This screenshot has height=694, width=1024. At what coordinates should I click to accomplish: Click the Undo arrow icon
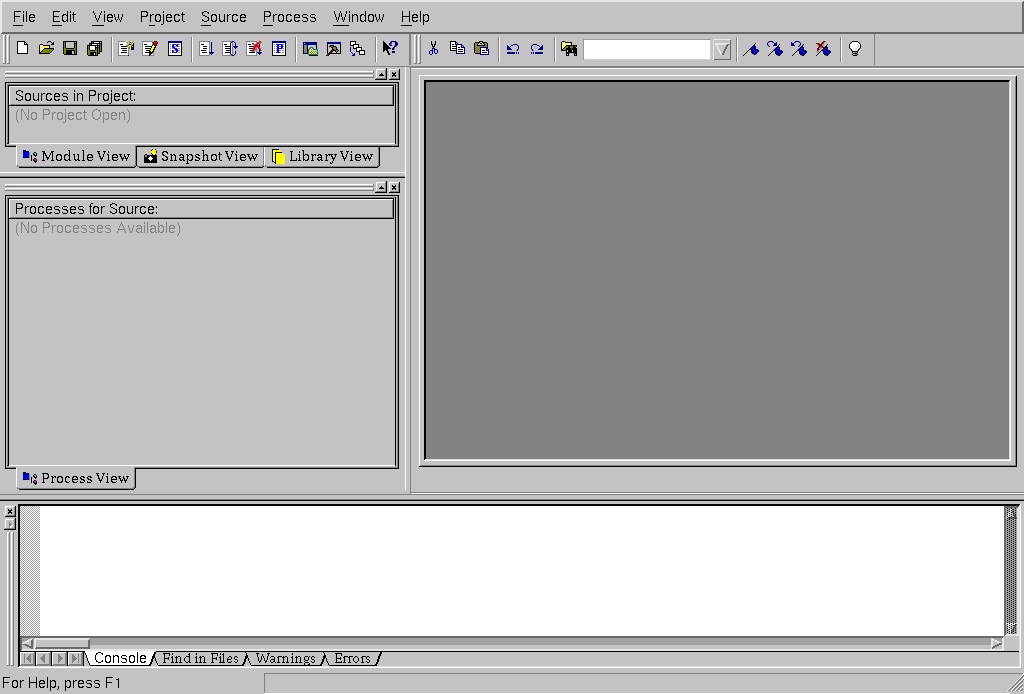(x=513, y=48)
